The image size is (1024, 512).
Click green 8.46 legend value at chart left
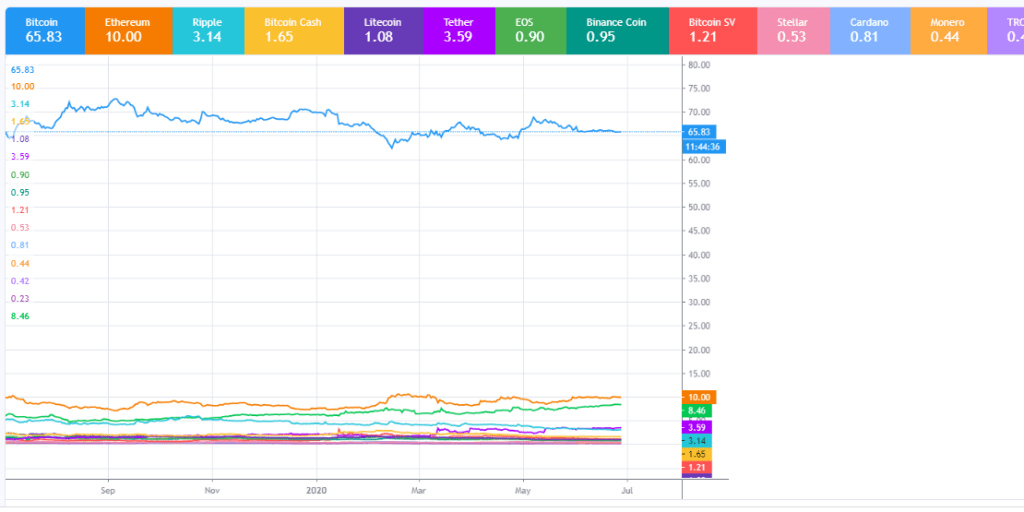click(20, 316)
